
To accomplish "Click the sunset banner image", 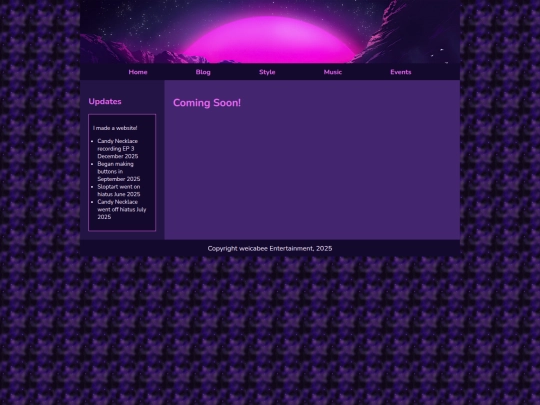I will tap(270, 32).
